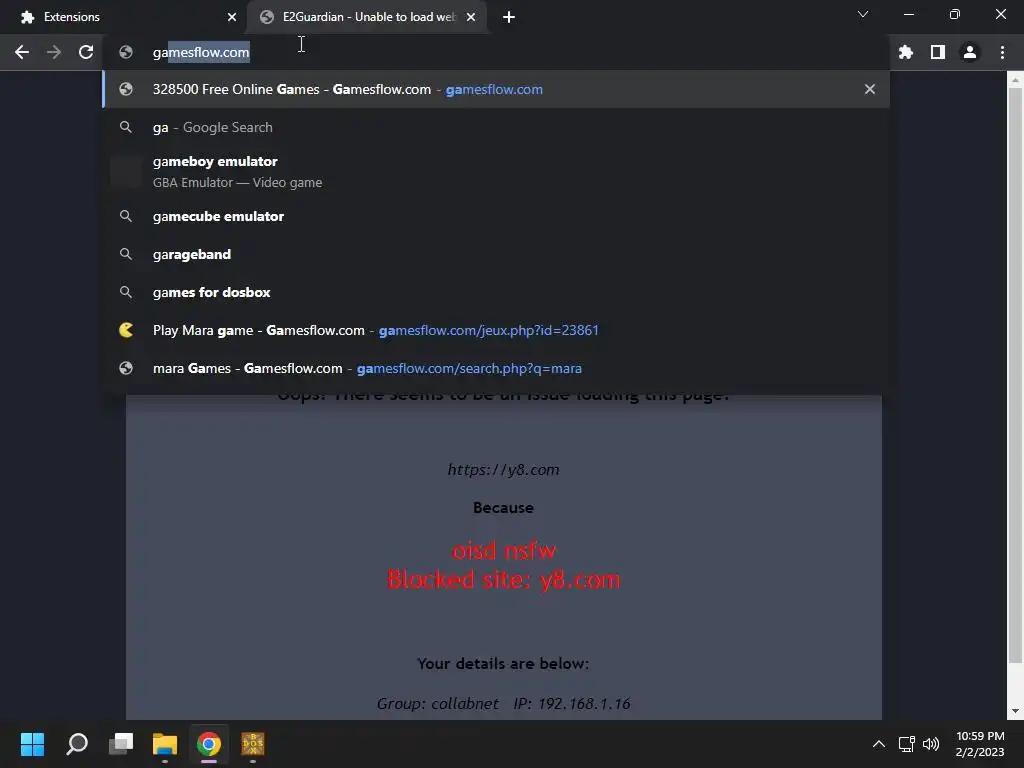Switch to the Extensions tab
Image resolution: width=1024 pixels, height=768 pixels.
coord(123,17)
